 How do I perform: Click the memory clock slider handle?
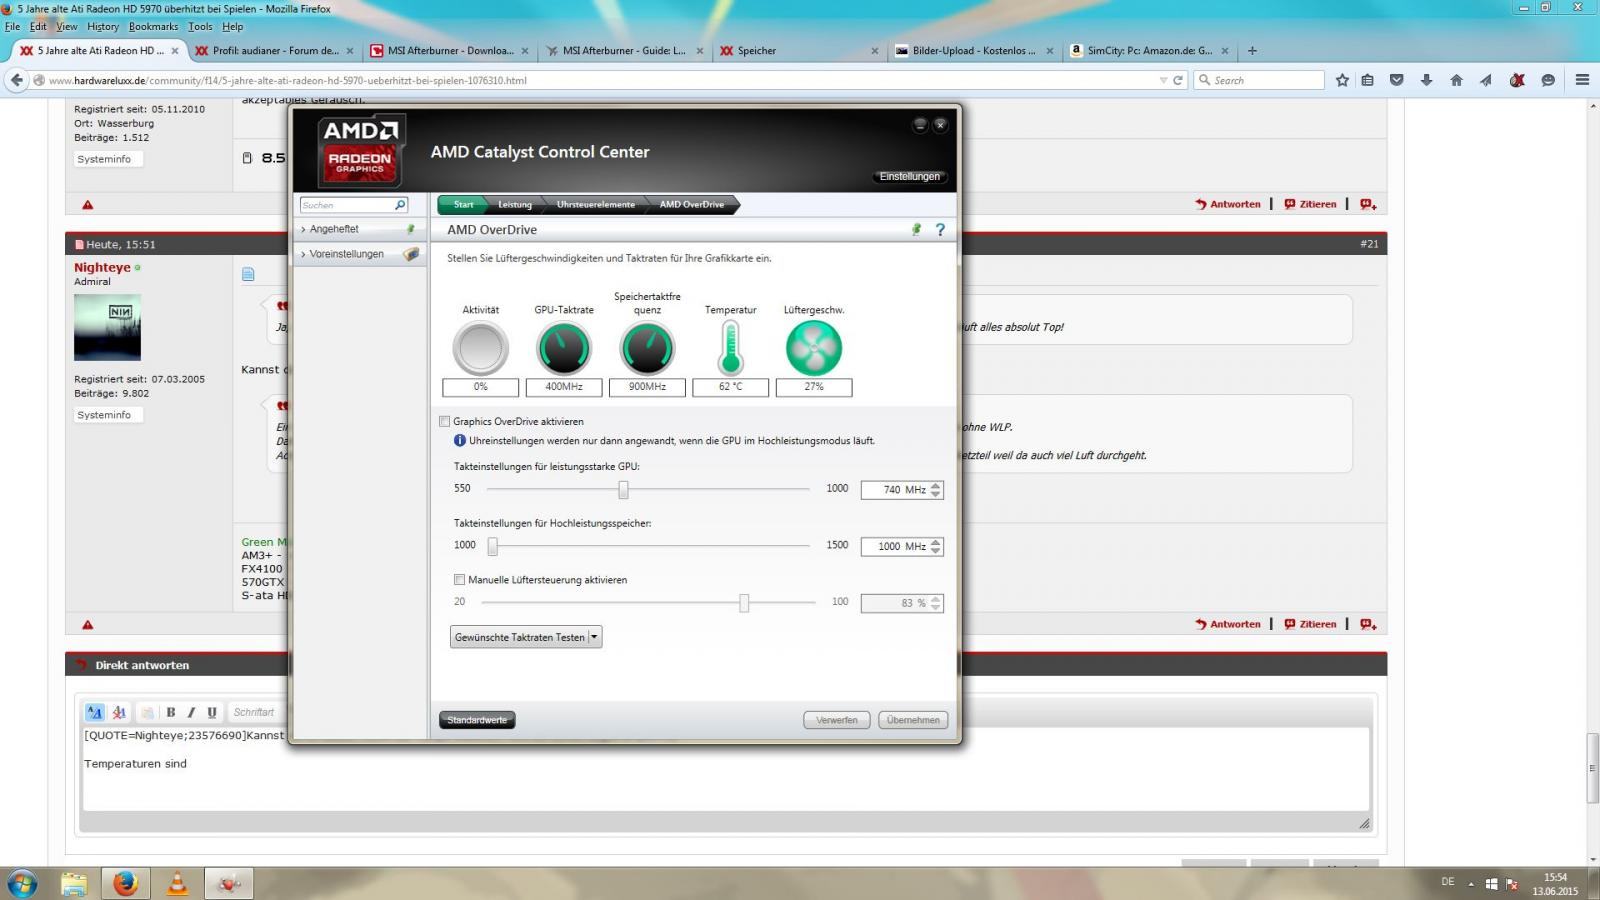[x=492, y=547]
